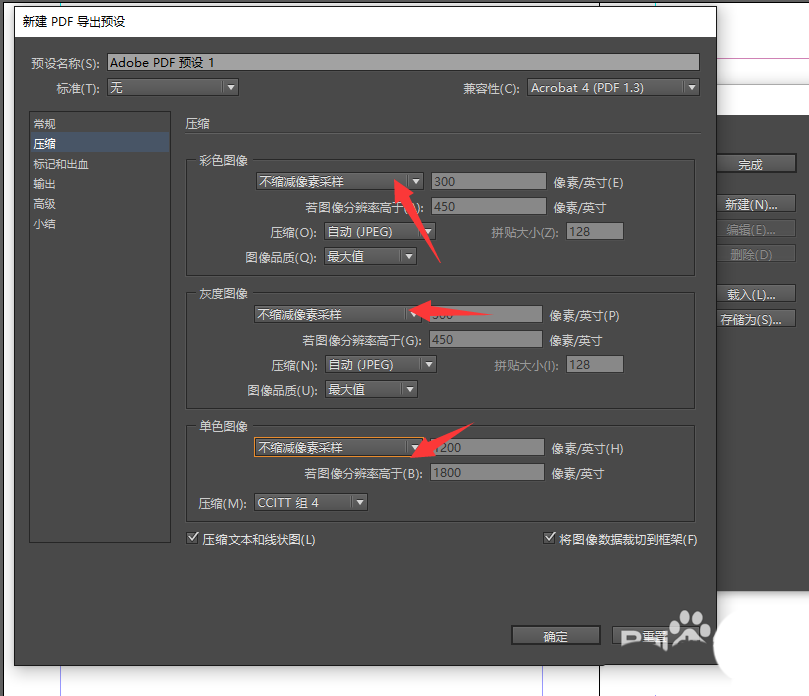Open the 标准(T) dropdown
The height and width of the screenshot is (696, 809).
tap(172, 87)
